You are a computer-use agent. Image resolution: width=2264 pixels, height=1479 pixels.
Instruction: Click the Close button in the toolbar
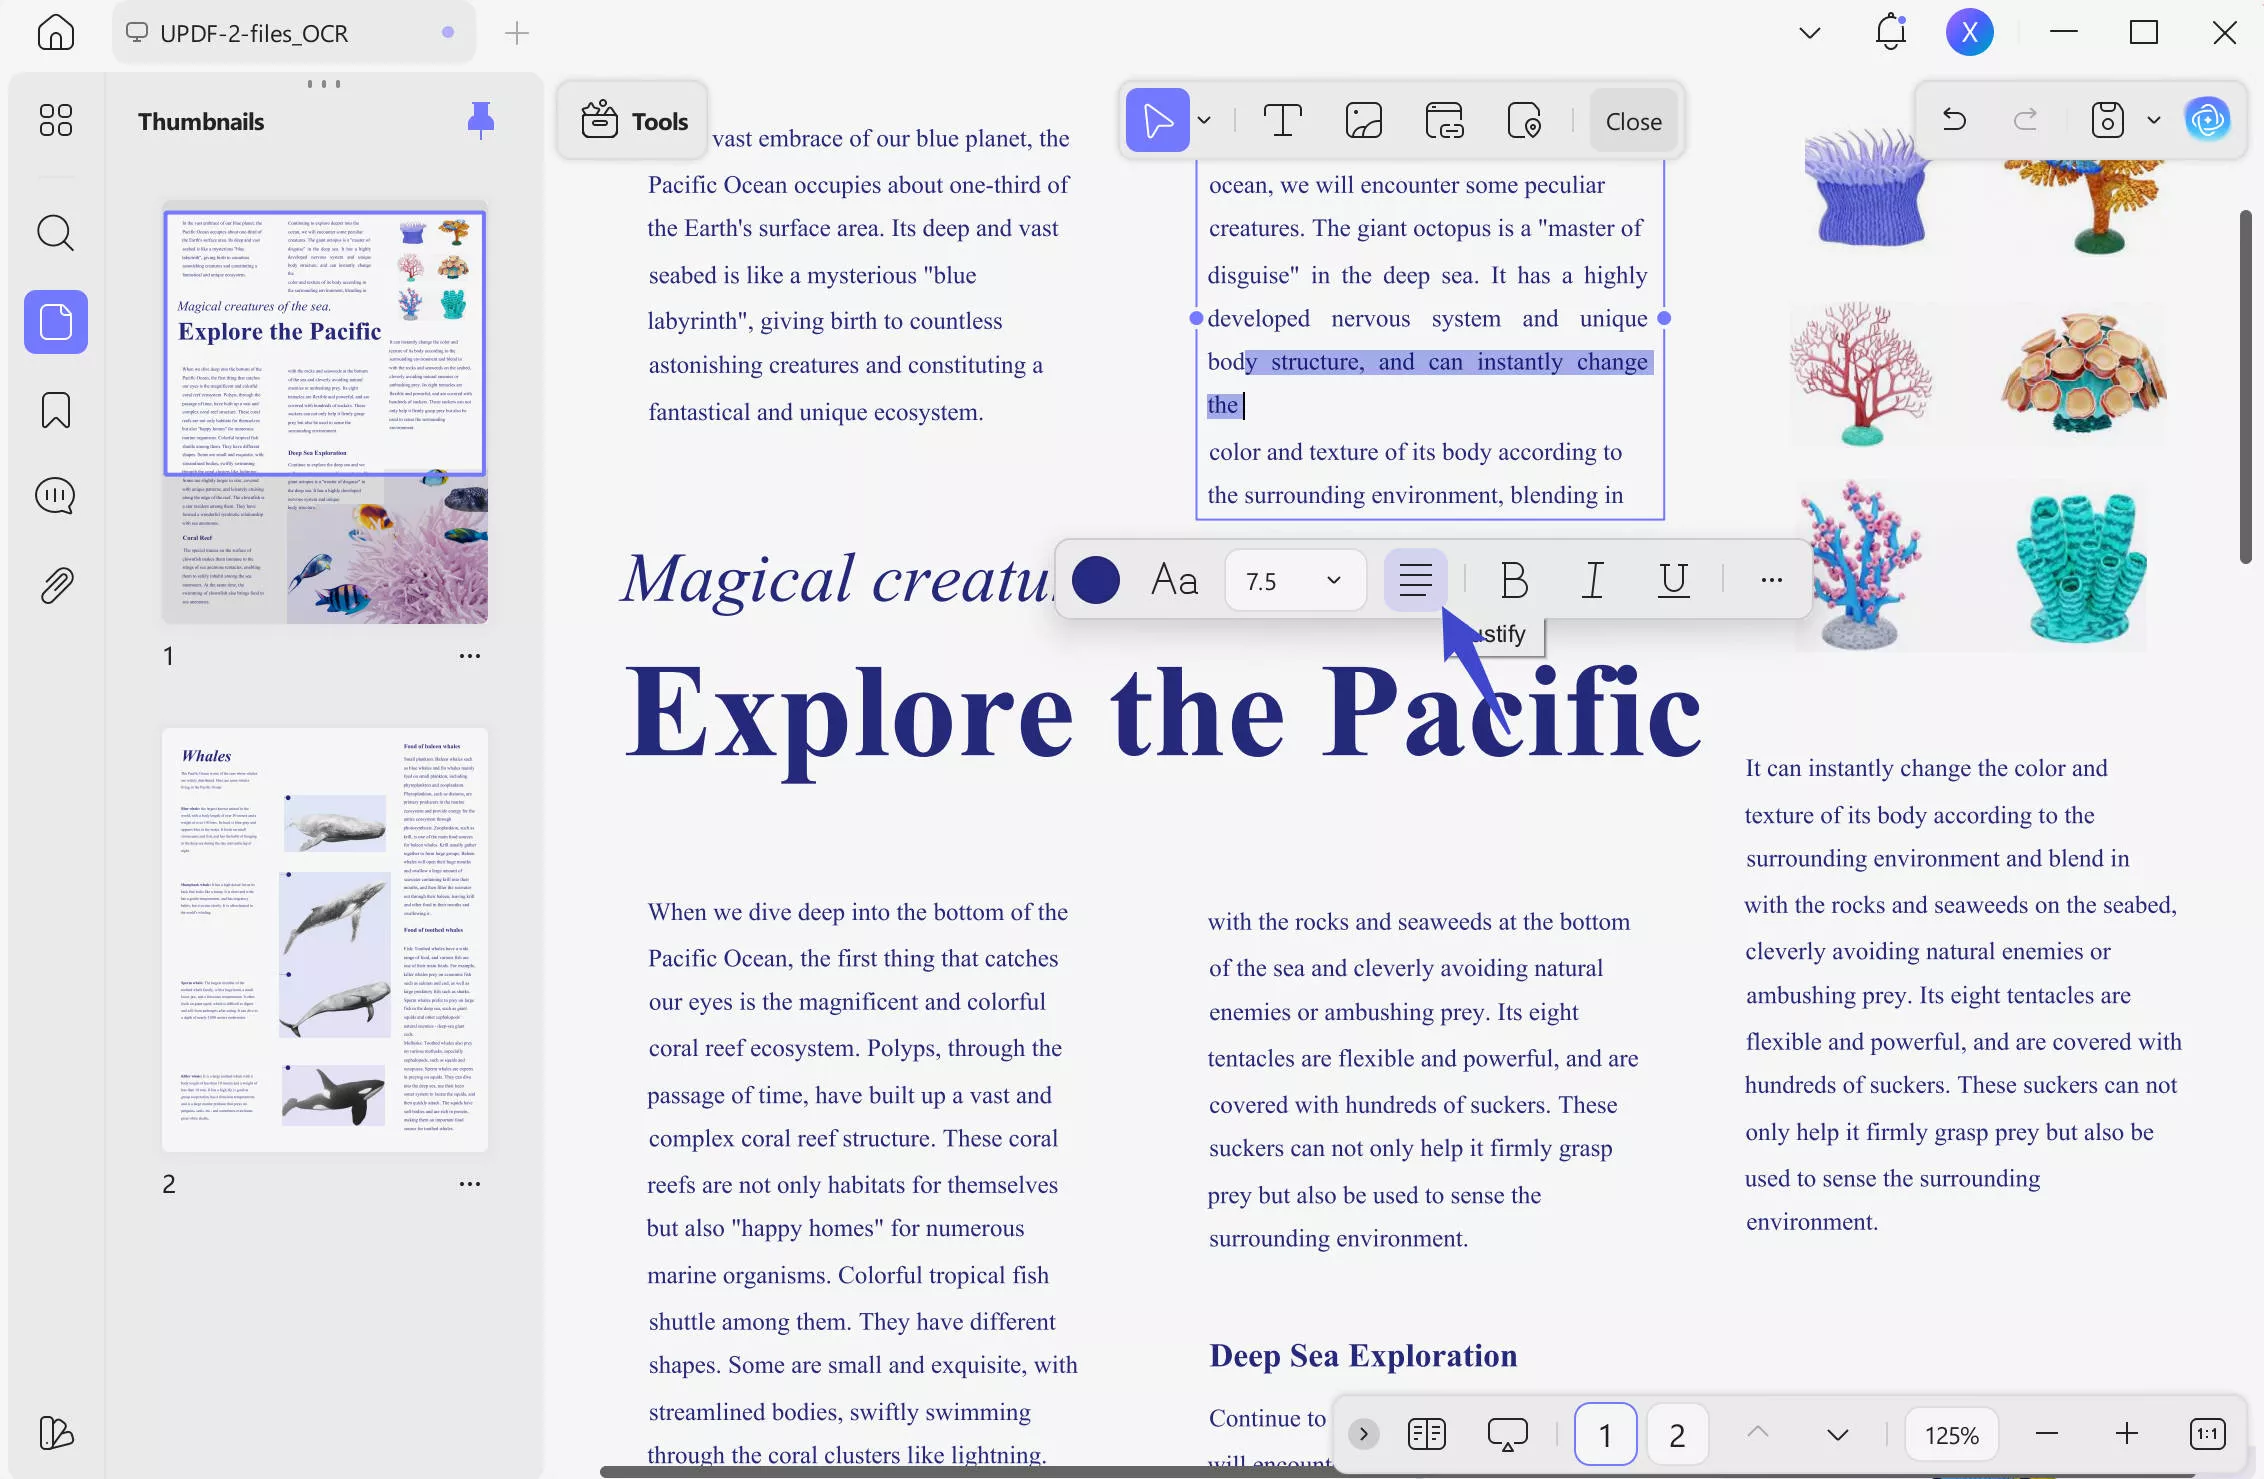pyautogui.click(x=1633, y=120)
